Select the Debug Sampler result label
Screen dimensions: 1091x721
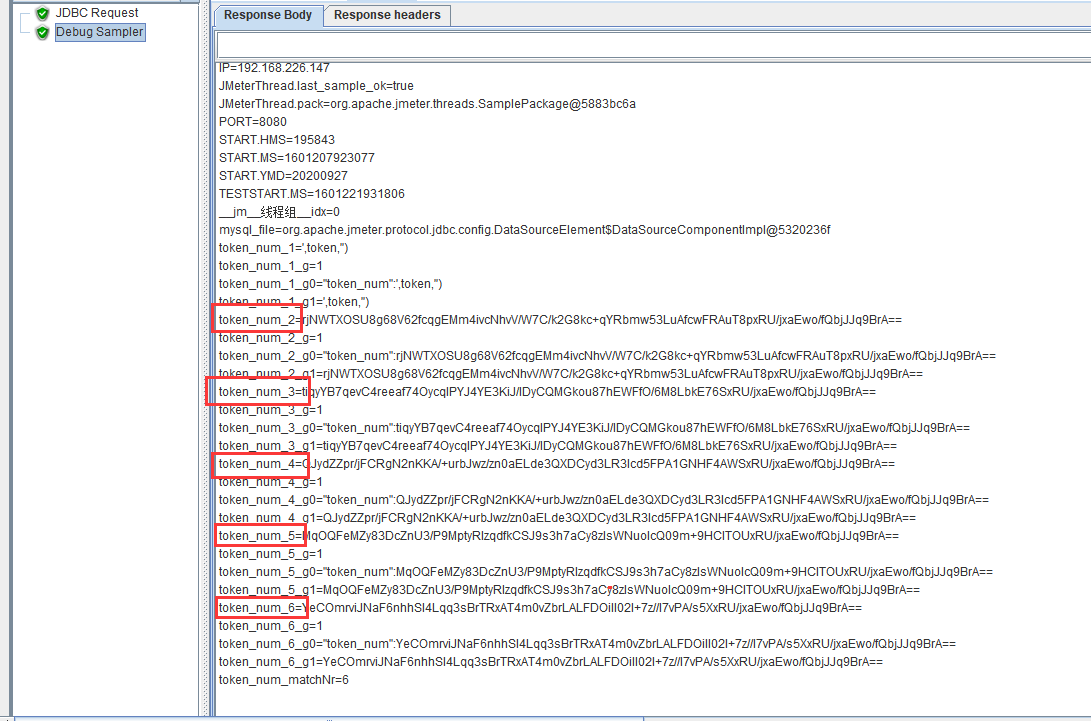99,32
